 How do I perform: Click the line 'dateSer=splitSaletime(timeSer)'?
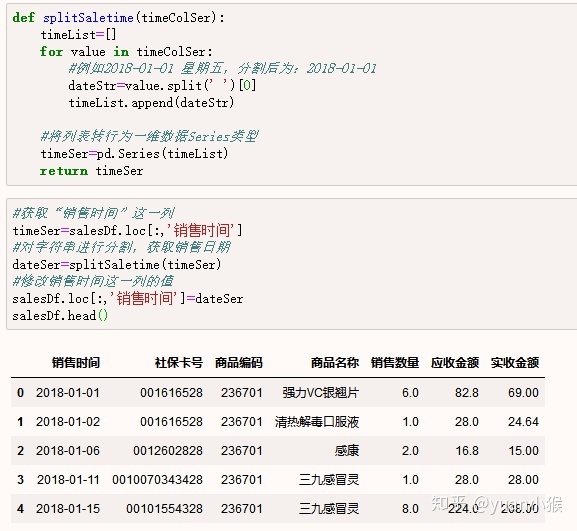(117, 264)
